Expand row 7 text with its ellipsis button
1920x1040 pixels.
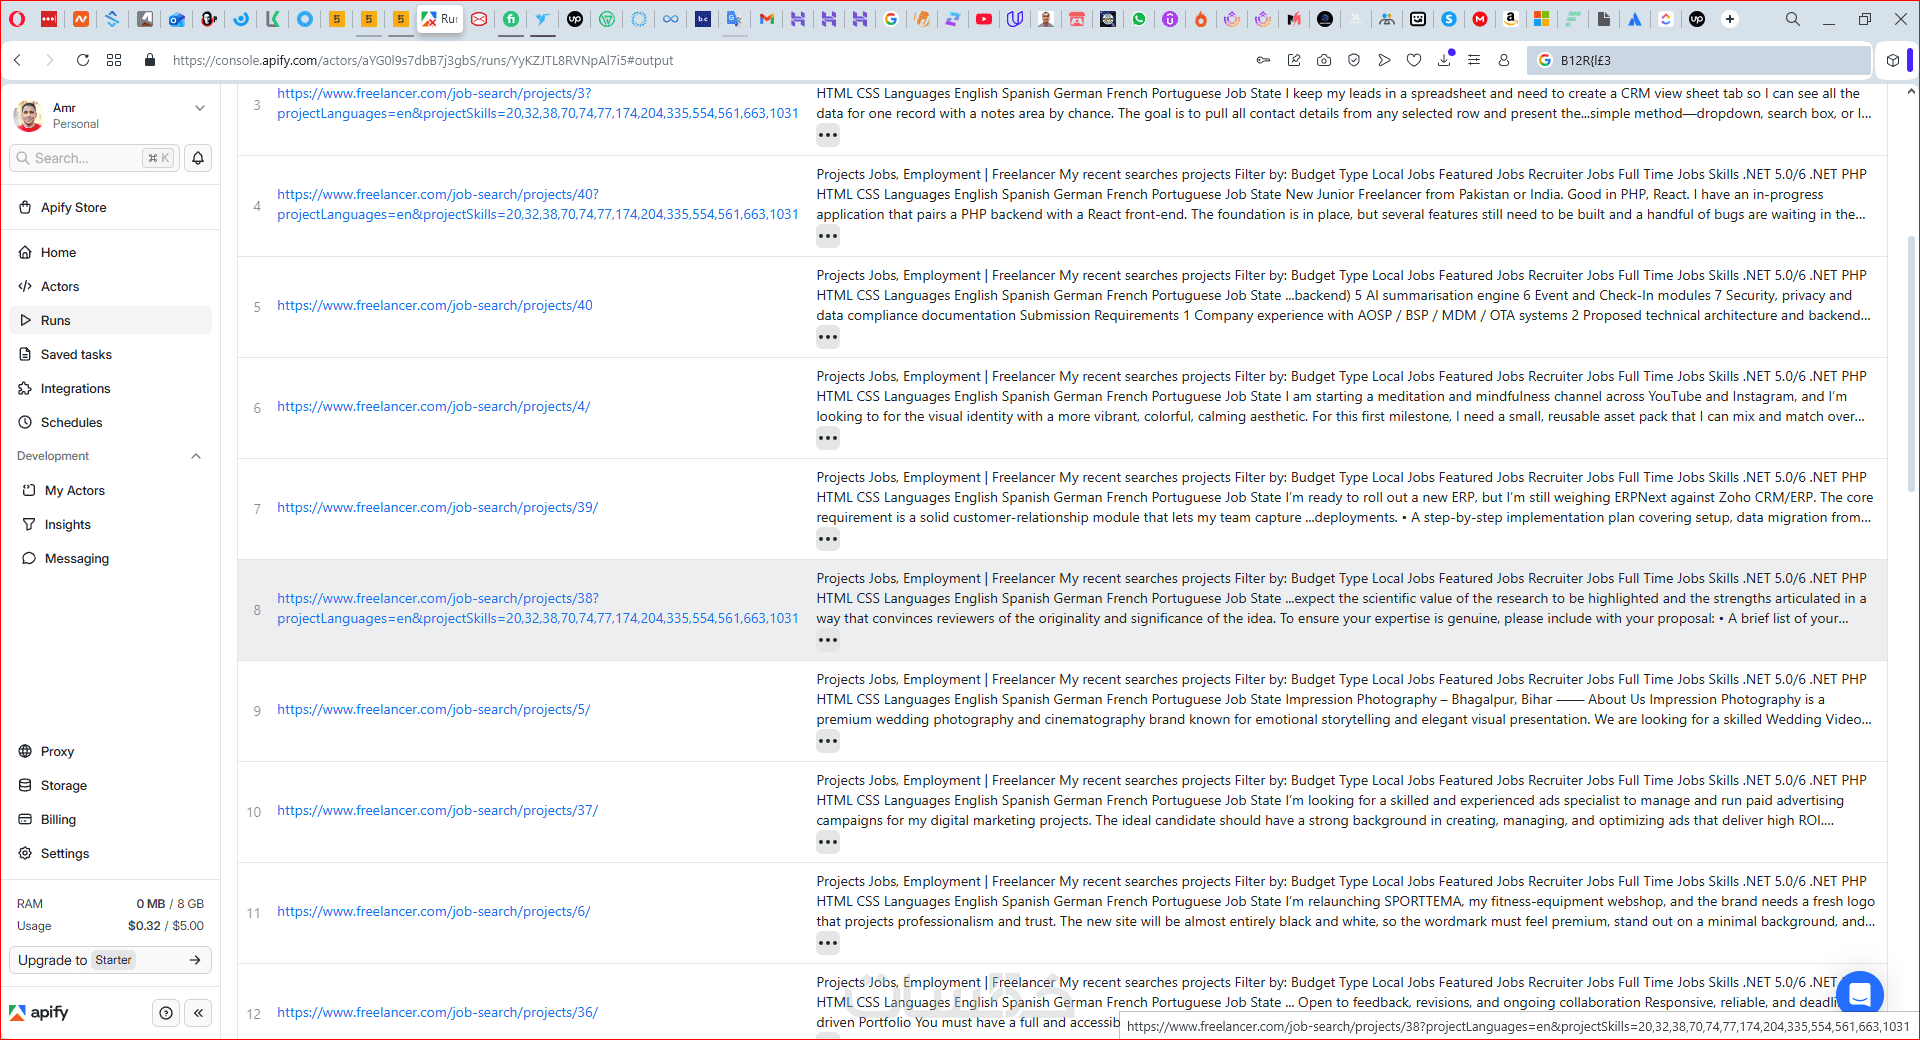[828, 539]
